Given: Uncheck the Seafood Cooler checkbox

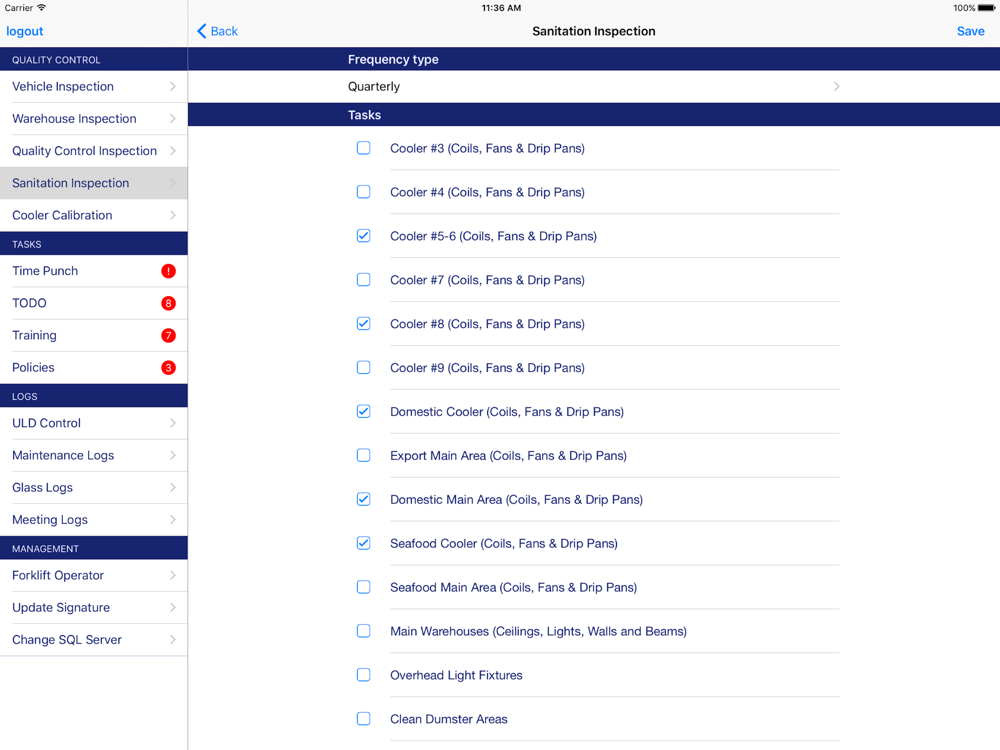Looking at the screenshot, I should [364, 543].
